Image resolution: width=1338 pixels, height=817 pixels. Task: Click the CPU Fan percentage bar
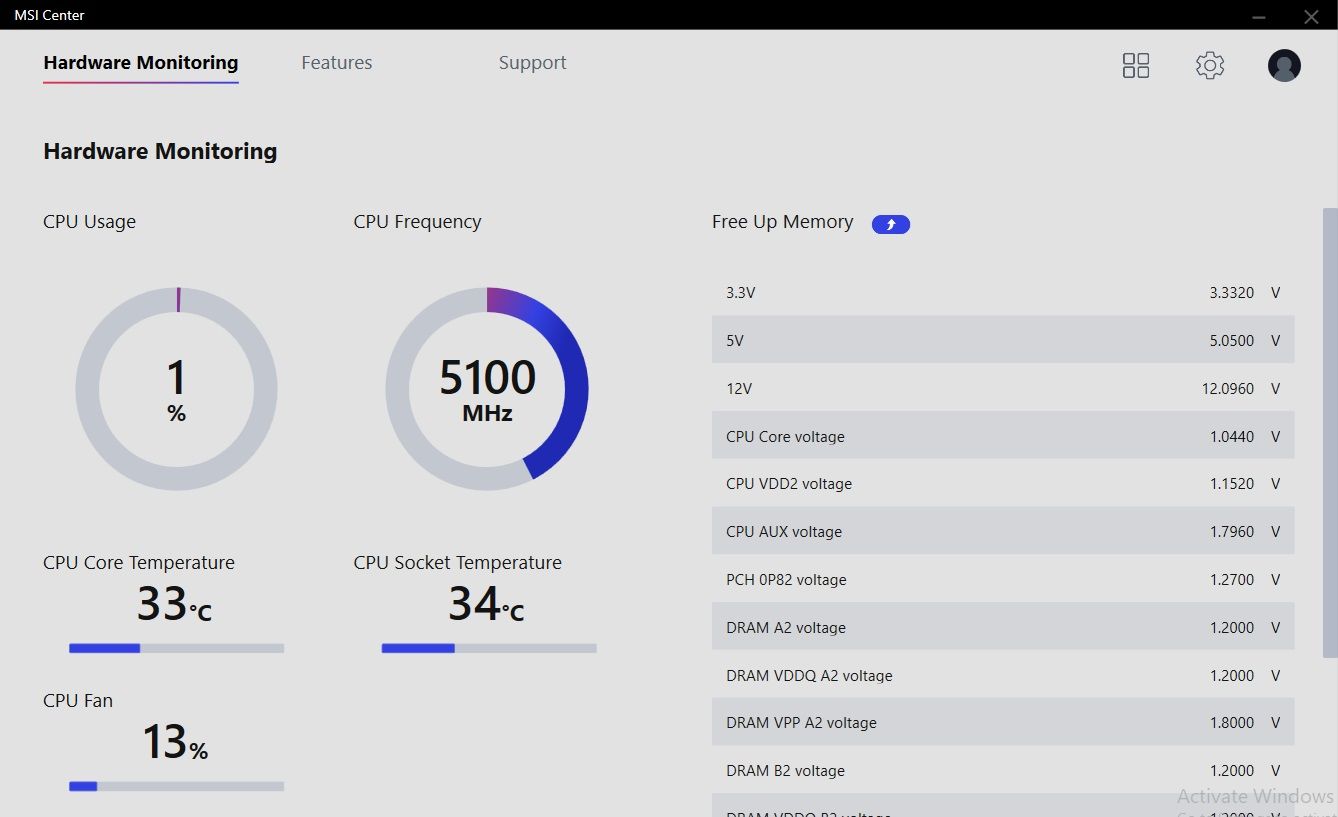pyautogui.click(x=176, y=786)
